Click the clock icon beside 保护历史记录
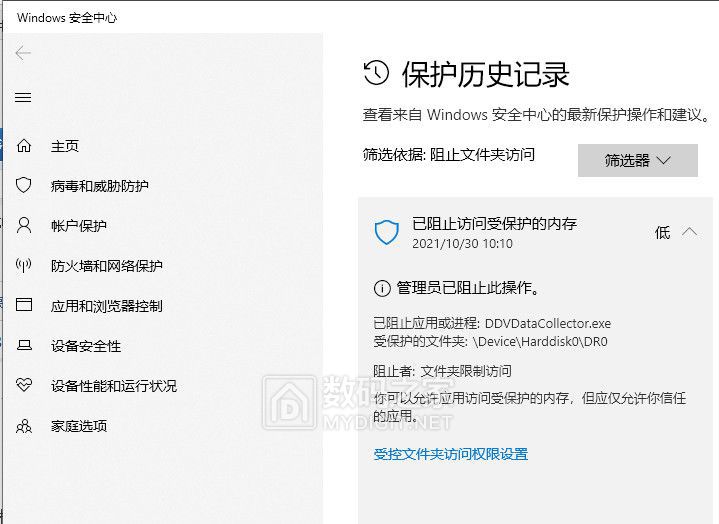This screenshot has width=719, height=524. (376, 73)
